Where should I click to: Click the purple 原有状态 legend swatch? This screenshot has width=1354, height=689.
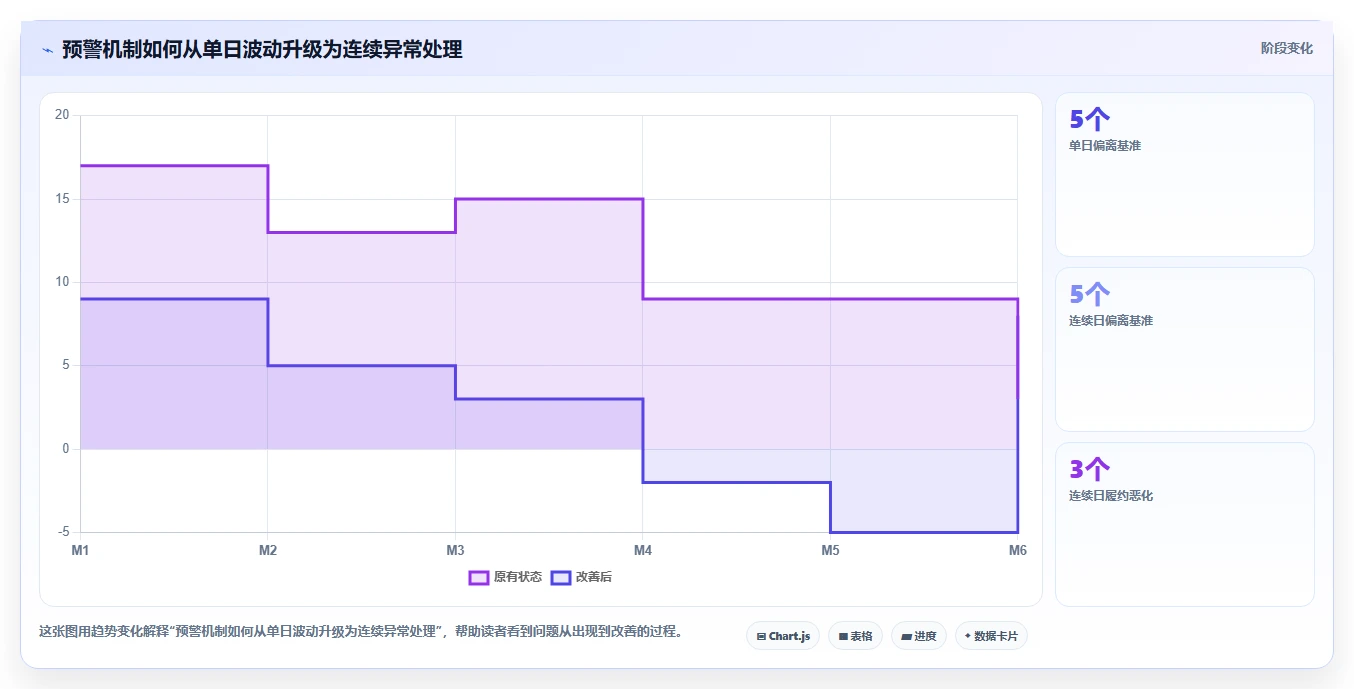click(479, 577)
